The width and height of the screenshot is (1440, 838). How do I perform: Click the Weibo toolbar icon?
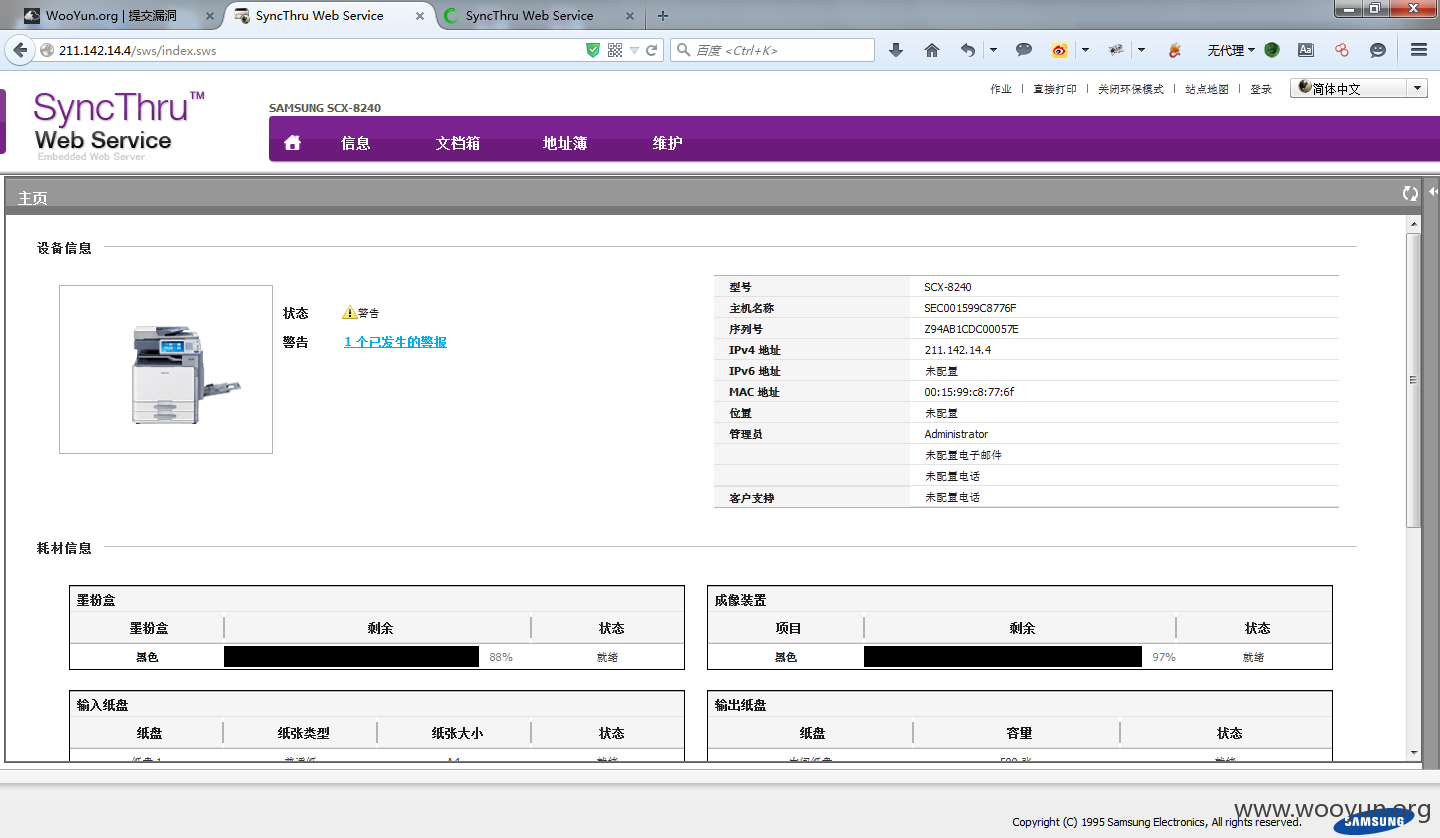point(1060,50)
